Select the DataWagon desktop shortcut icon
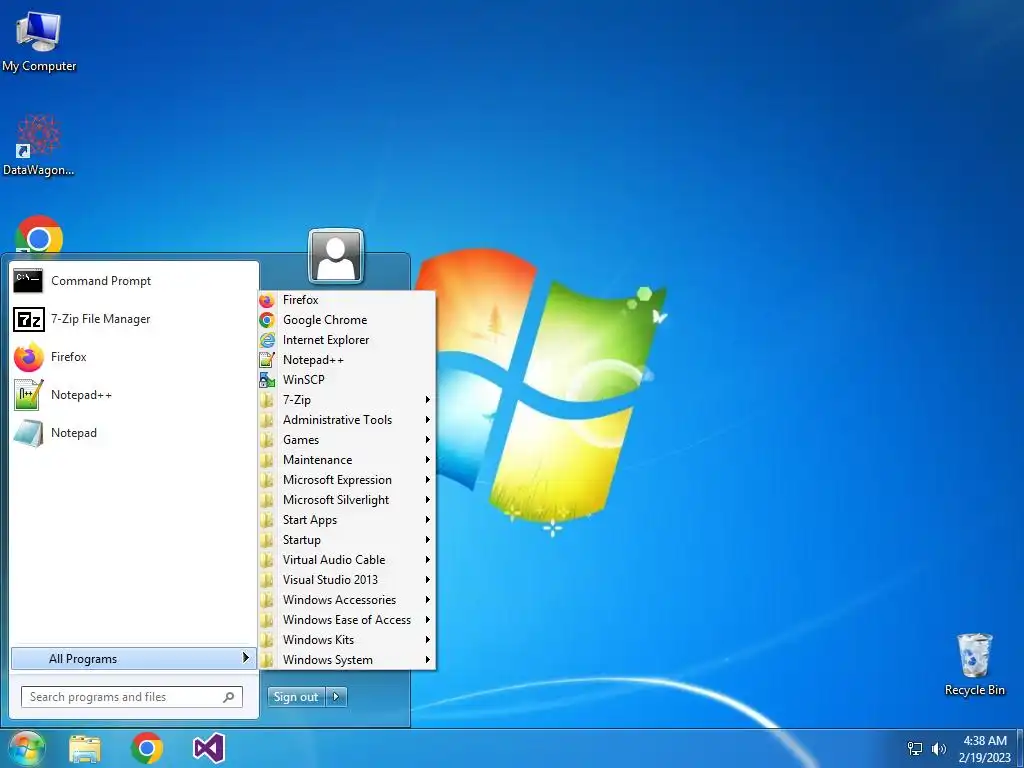The width and height of the screenshot is (1024, 768). [39, 136]
